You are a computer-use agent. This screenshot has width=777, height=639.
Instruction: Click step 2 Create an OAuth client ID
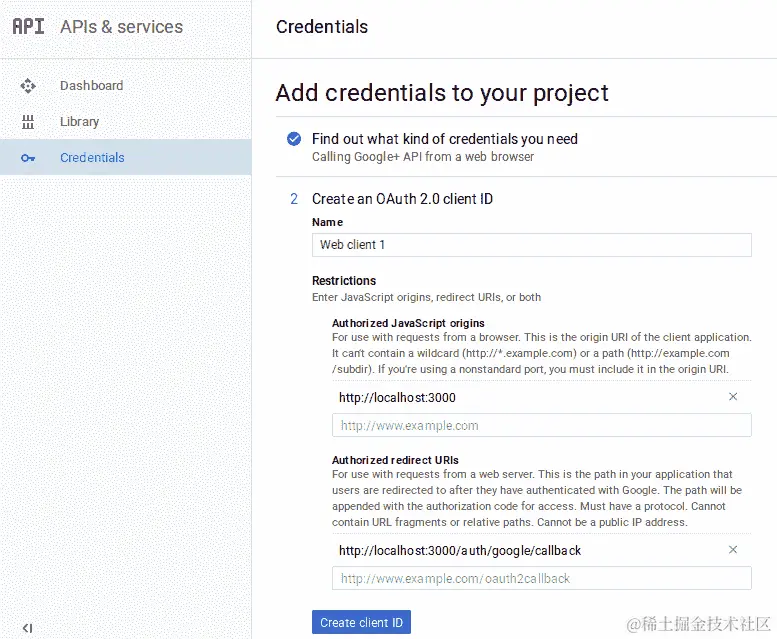pos(402,199)
